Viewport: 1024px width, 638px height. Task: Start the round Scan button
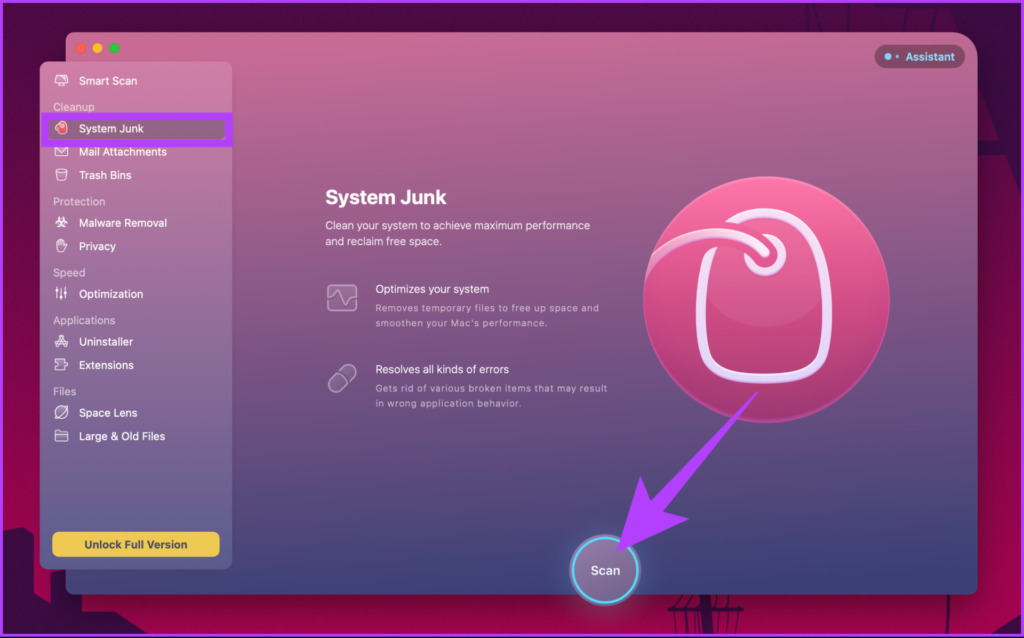[605, 570]
